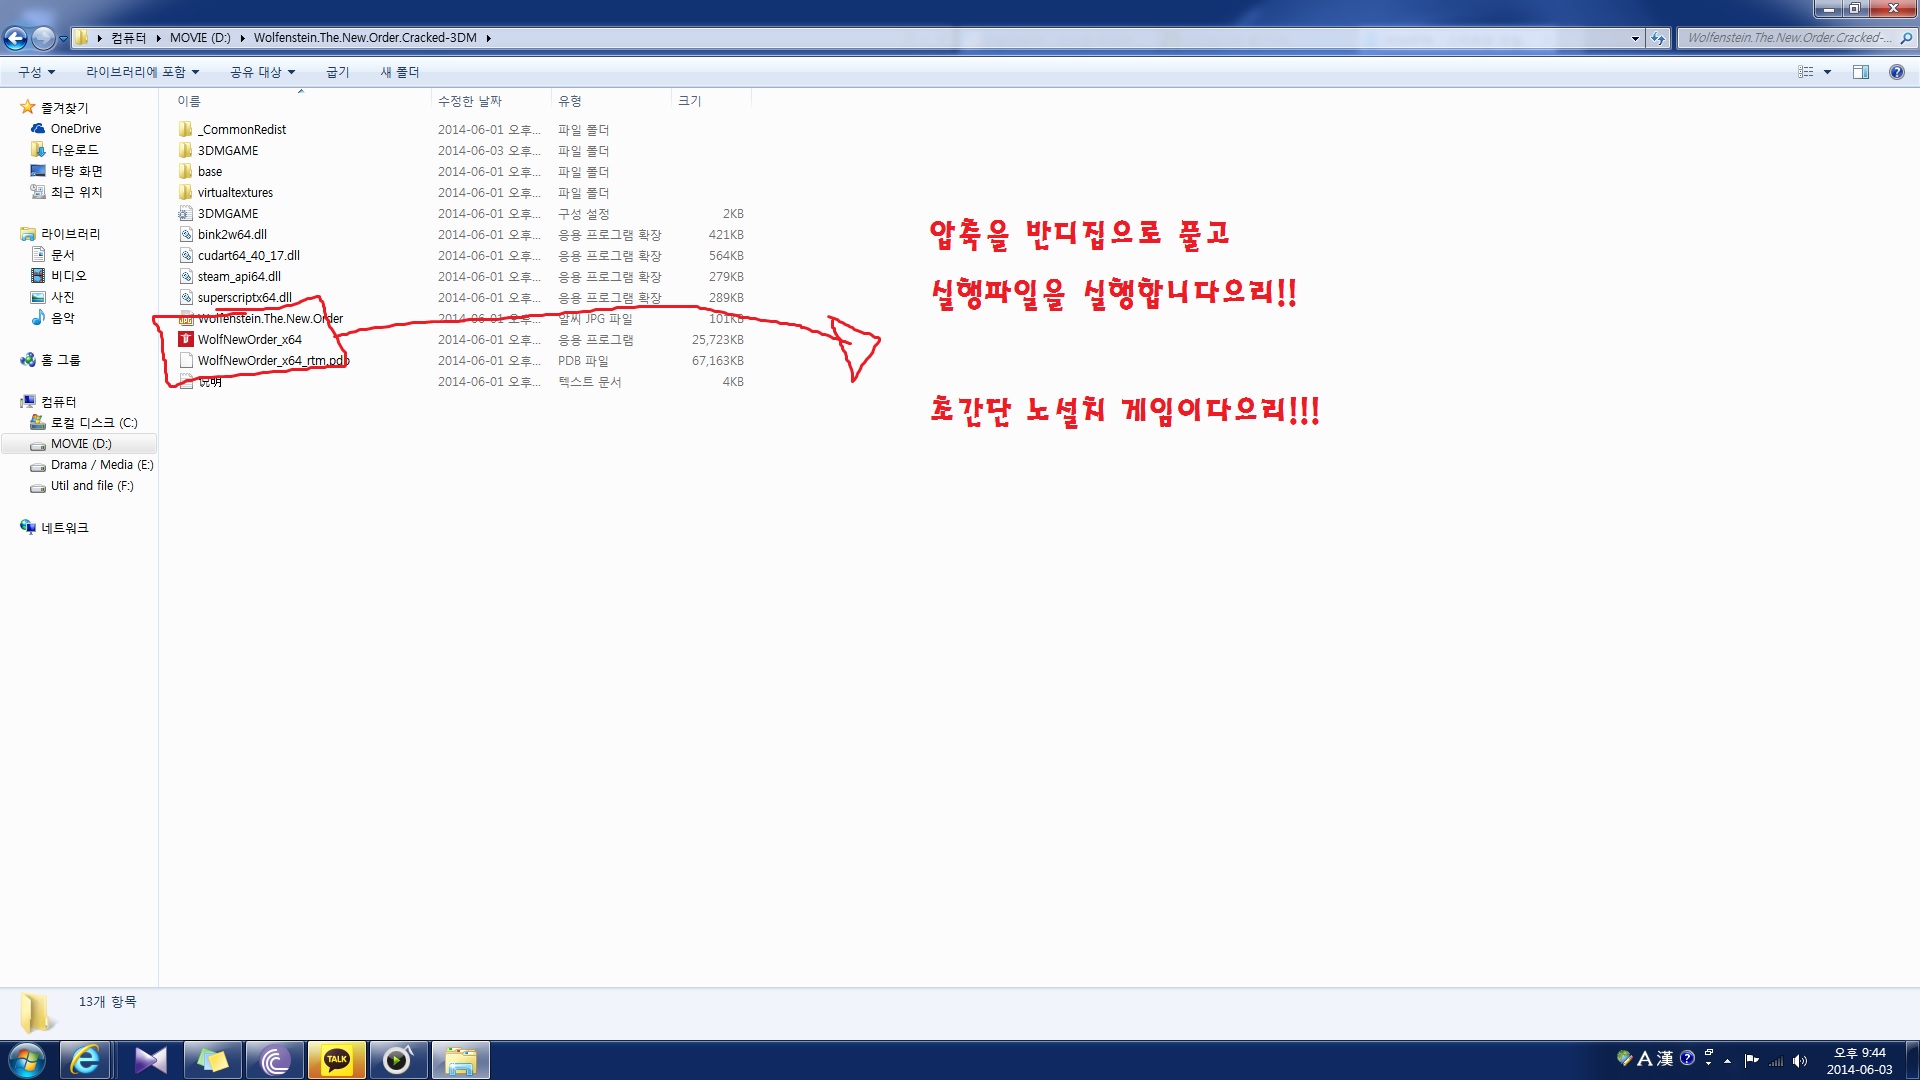This screenshot has height=1080, width=1920.
Task: Open the 사진 library
Action: [x=62, y=297]
